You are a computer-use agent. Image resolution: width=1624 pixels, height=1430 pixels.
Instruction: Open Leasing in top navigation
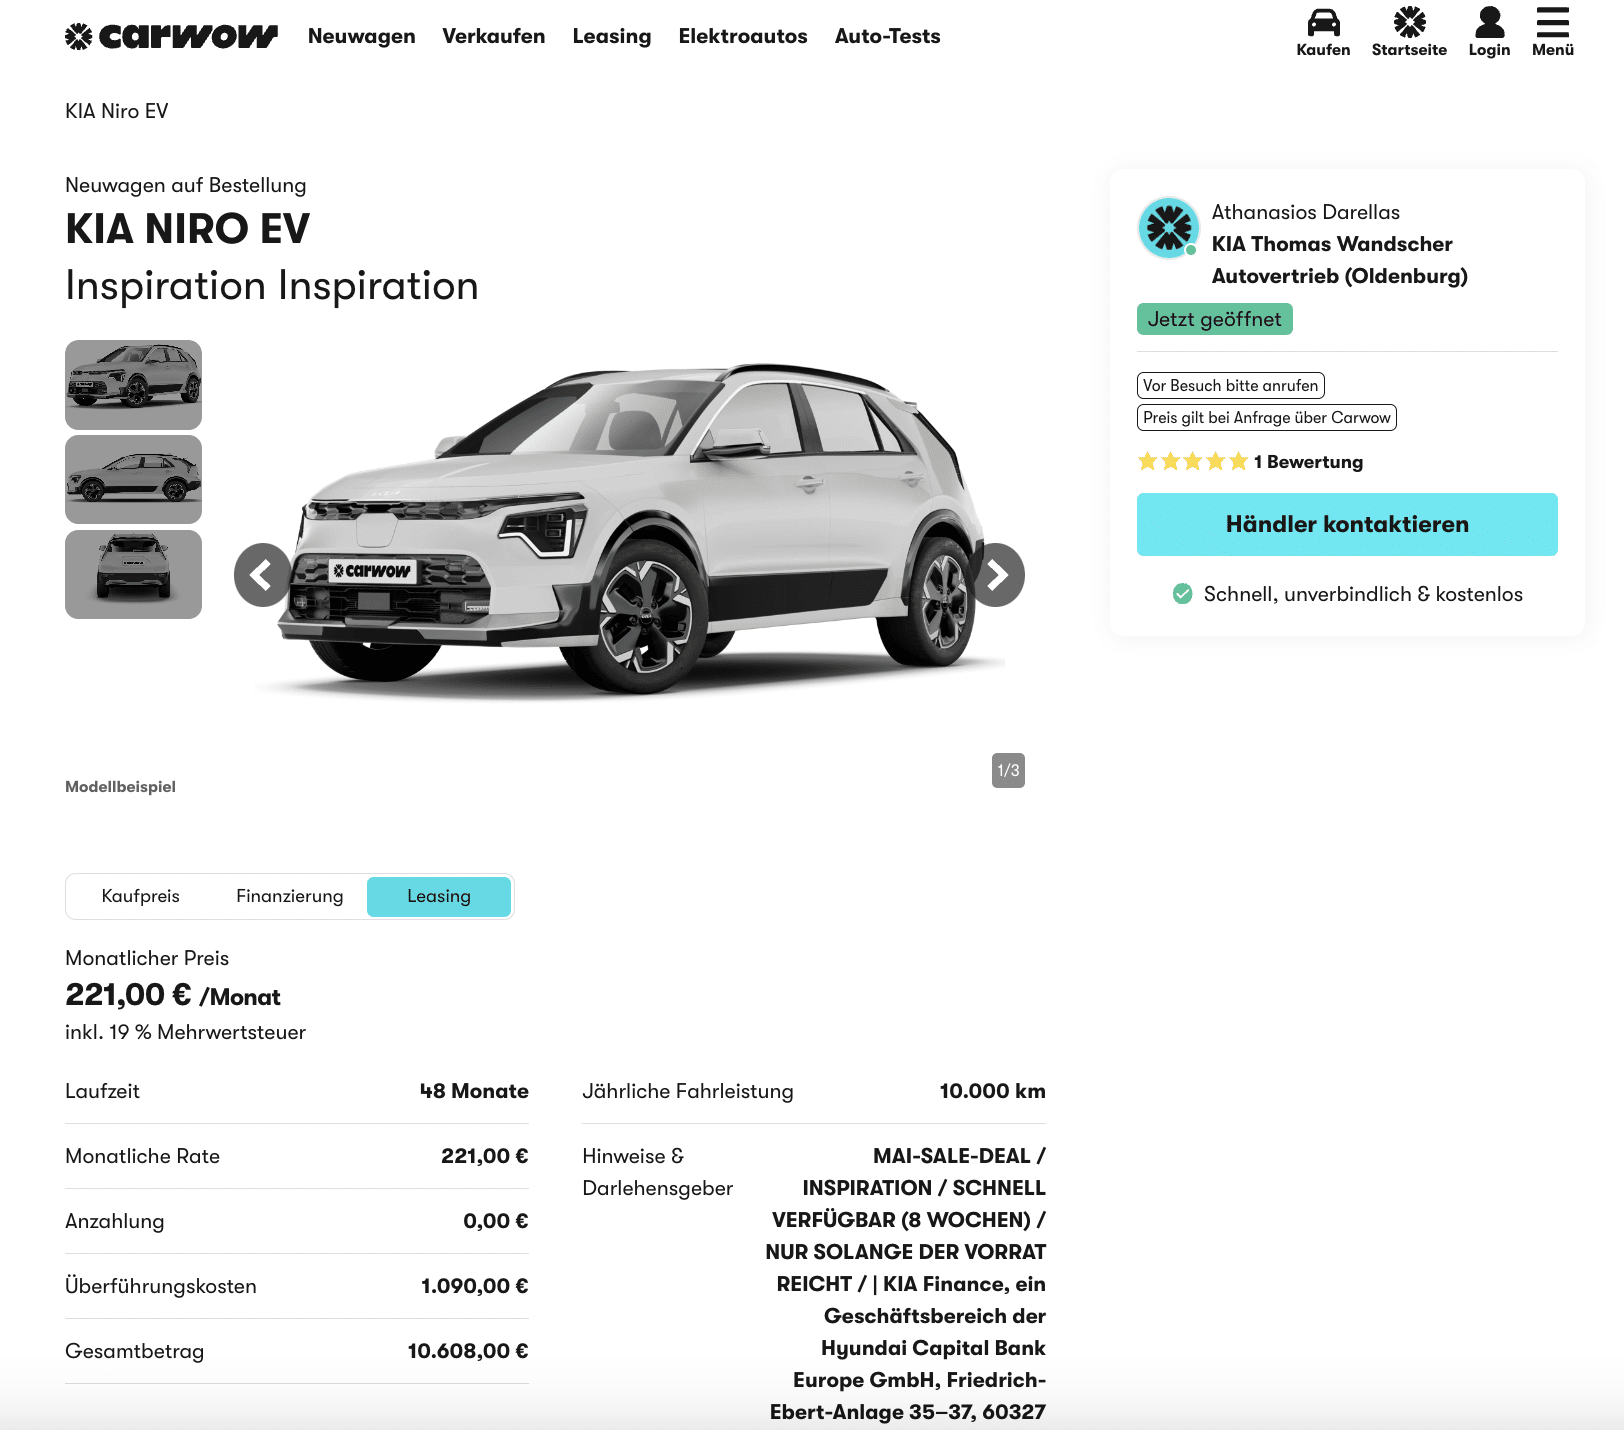(x=612, y=36)
